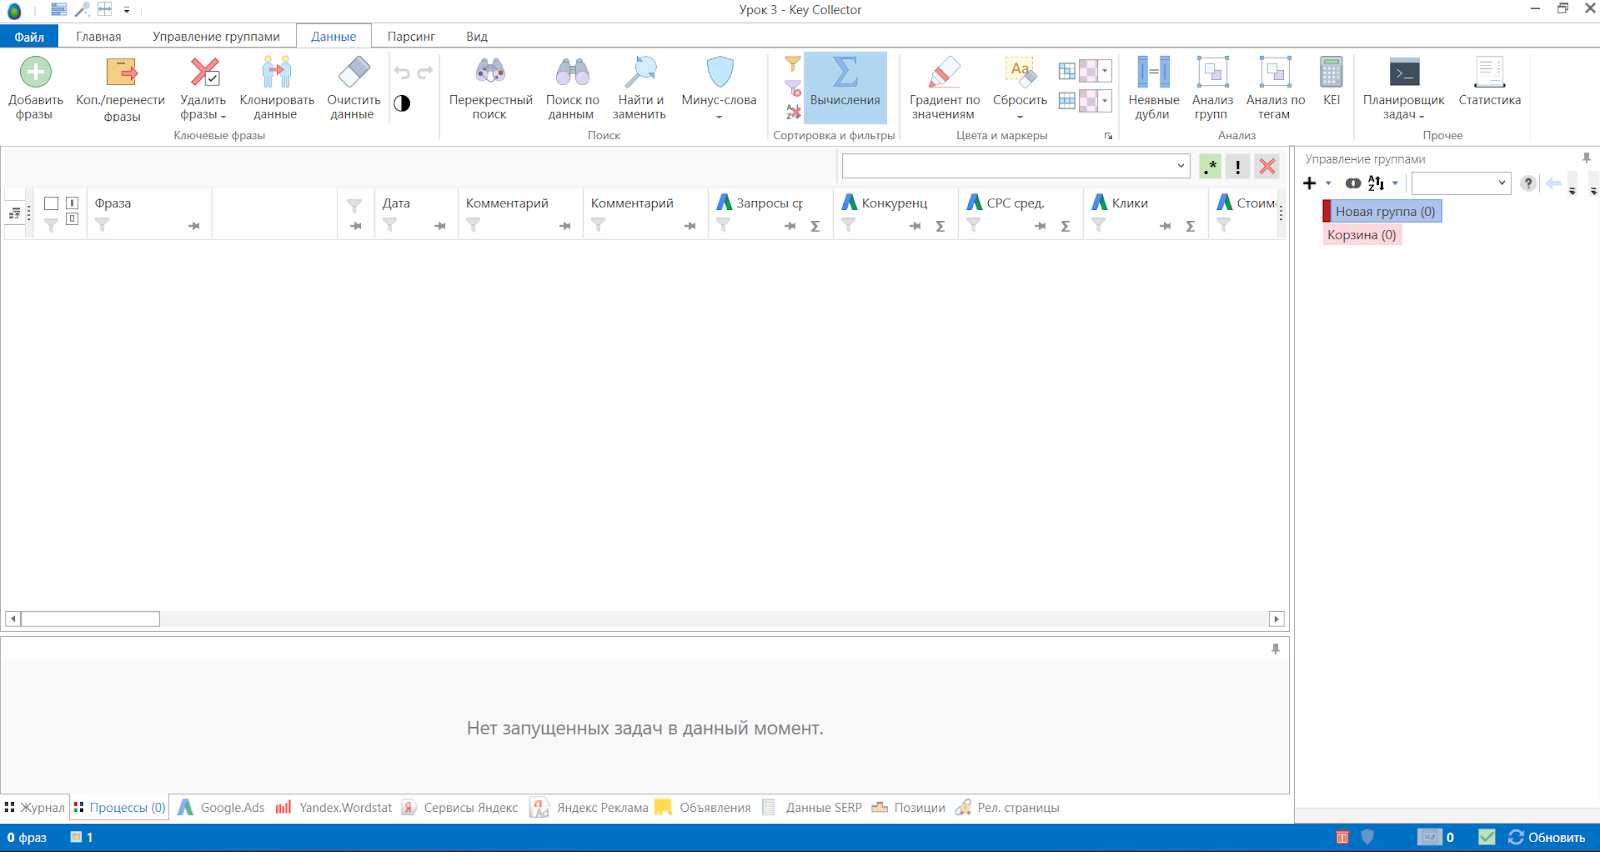Screen dimensions: 1600x852
Task: Click the plus add group icon
Action: pyautogui.click(x=1310, y=183)
